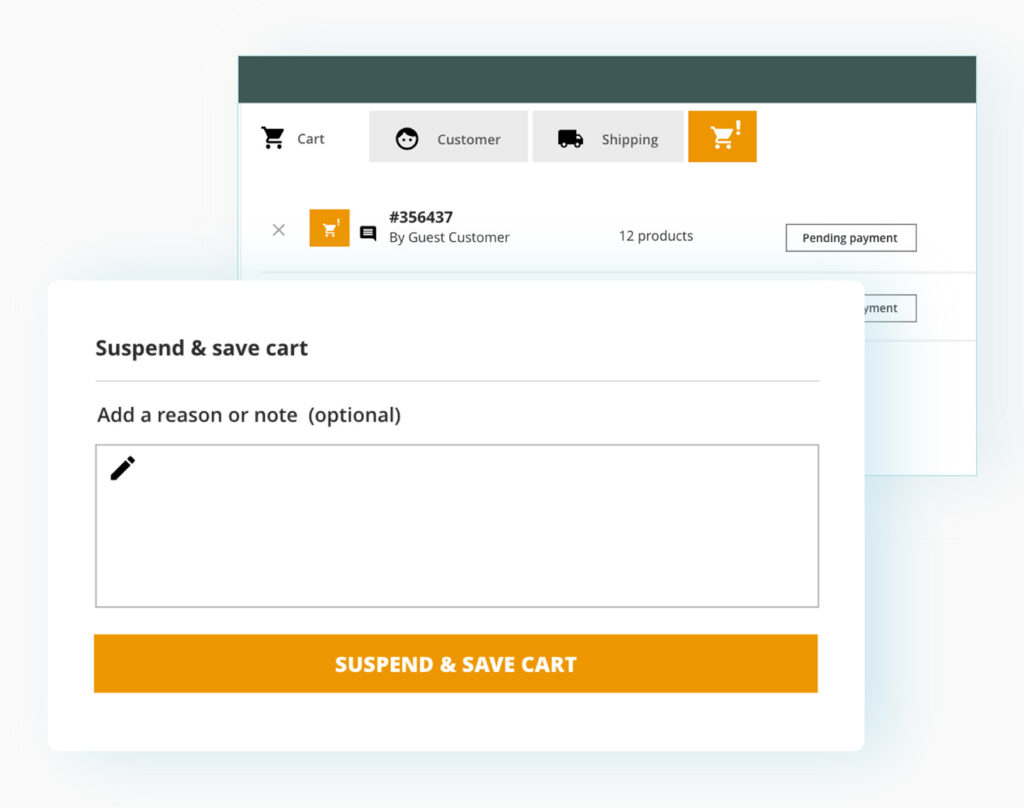Select the order number #356437

point(421,217)
